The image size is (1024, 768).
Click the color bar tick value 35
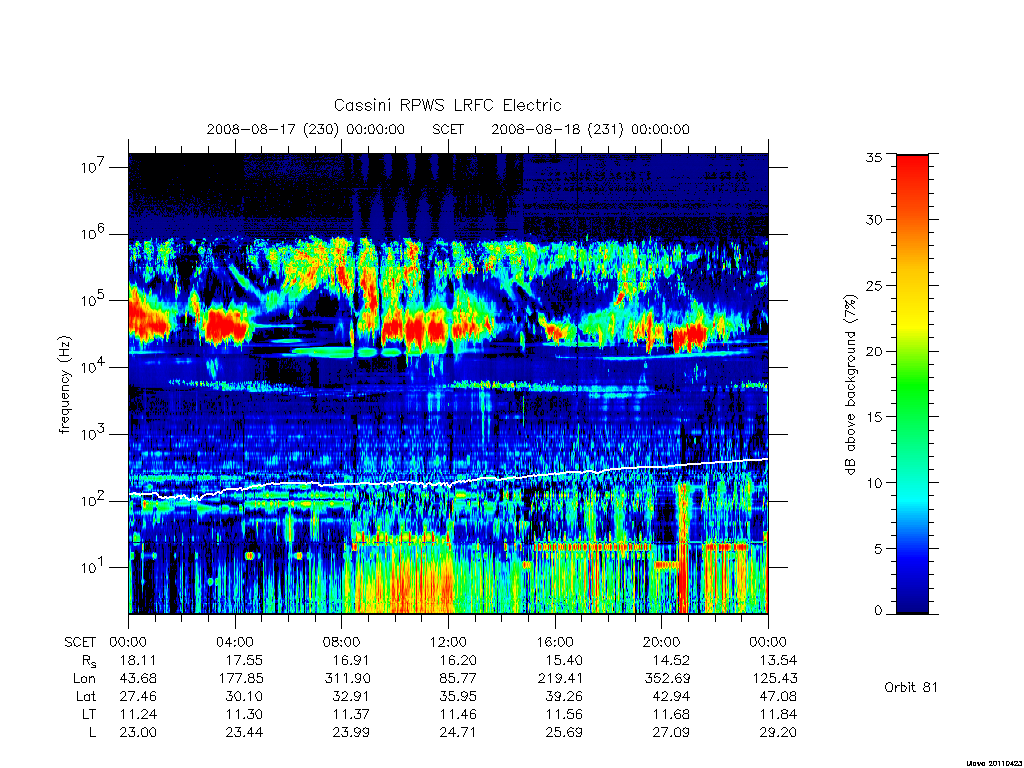(874, 157)
